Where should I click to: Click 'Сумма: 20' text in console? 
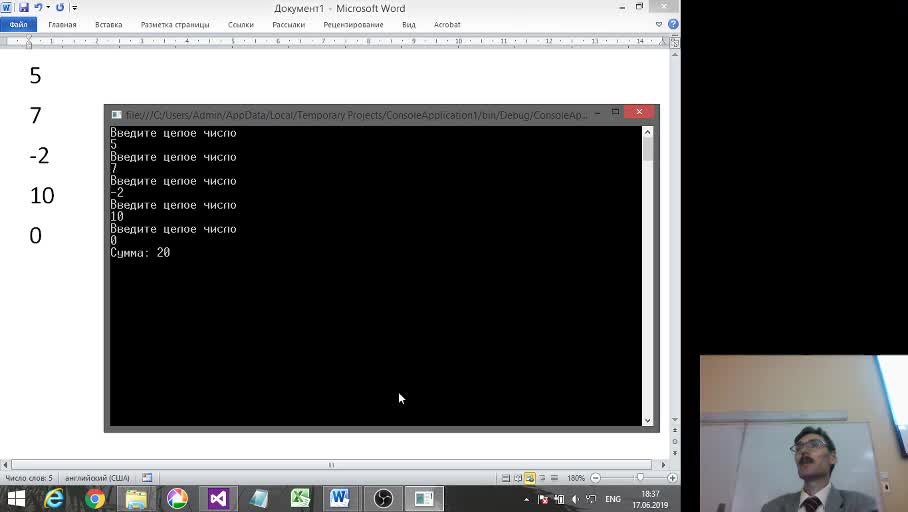(140, 253)
